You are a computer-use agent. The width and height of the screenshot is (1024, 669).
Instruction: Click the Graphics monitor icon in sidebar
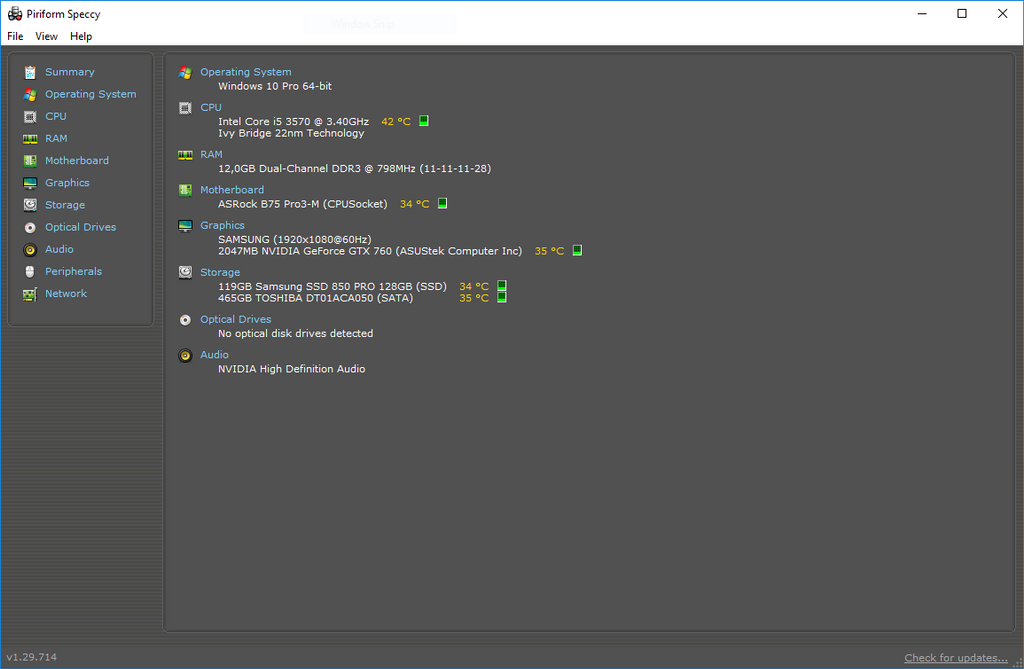(30, 183)
